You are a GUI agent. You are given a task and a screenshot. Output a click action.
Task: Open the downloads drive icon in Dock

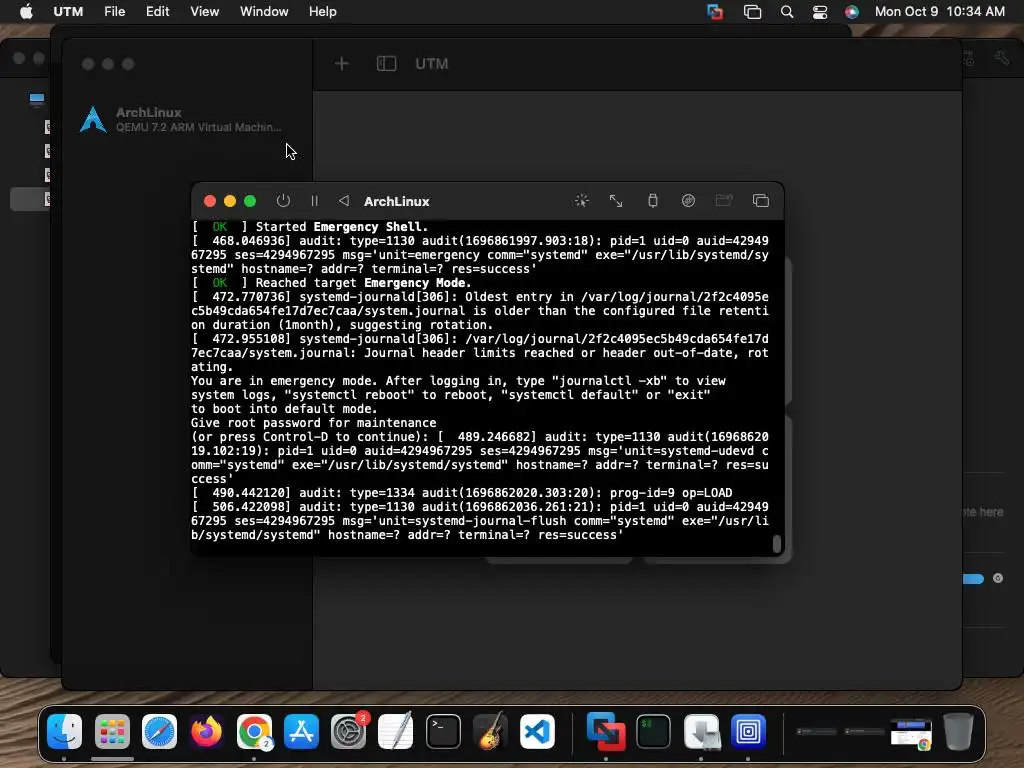pos(701,731)
